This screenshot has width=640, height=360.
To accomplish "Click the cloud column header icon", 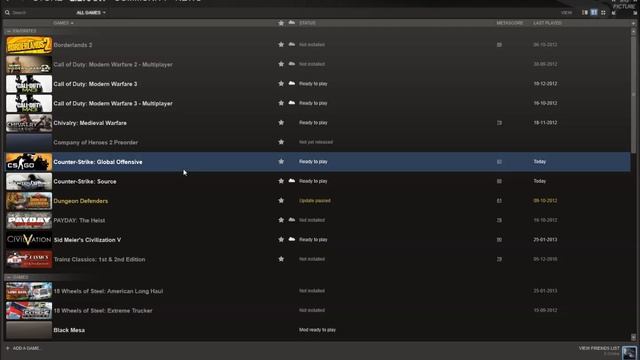I will pyautogui.click(x=291, y=23).
